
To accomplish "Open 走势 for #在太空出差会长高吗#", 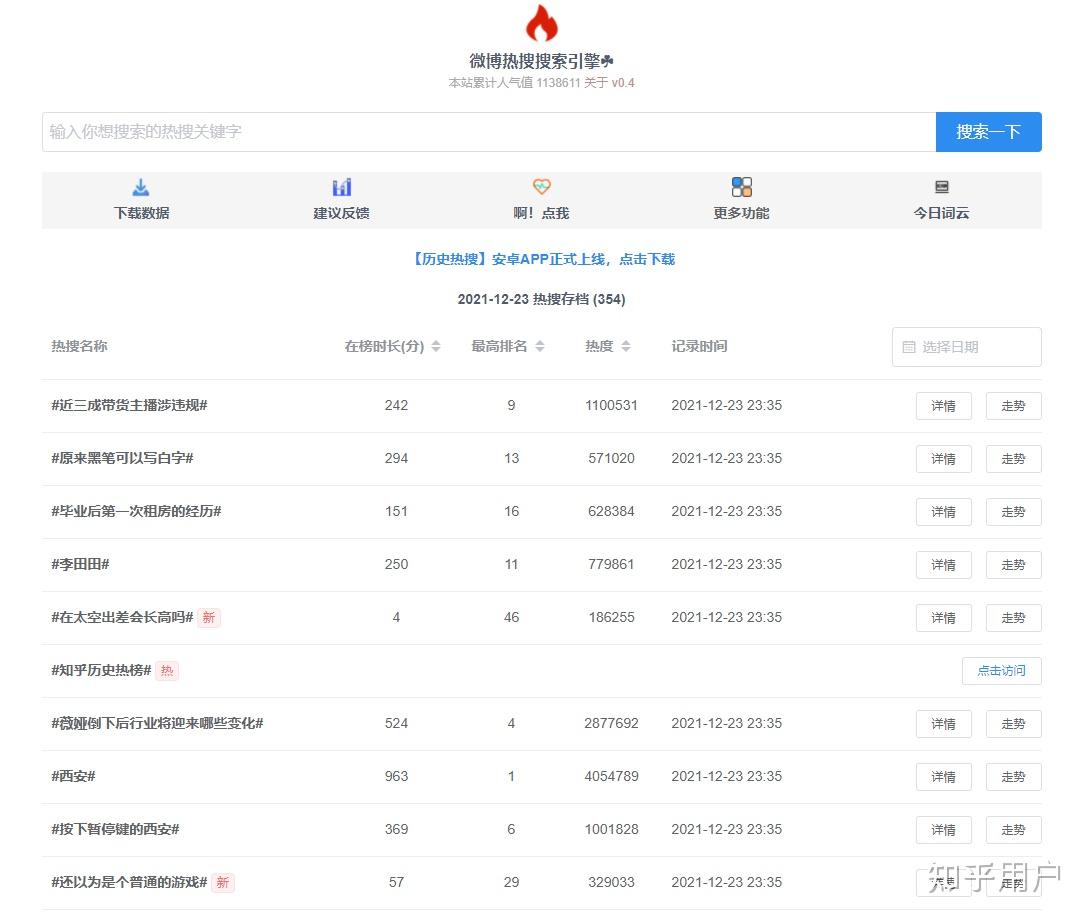I will coord(1013,618).
